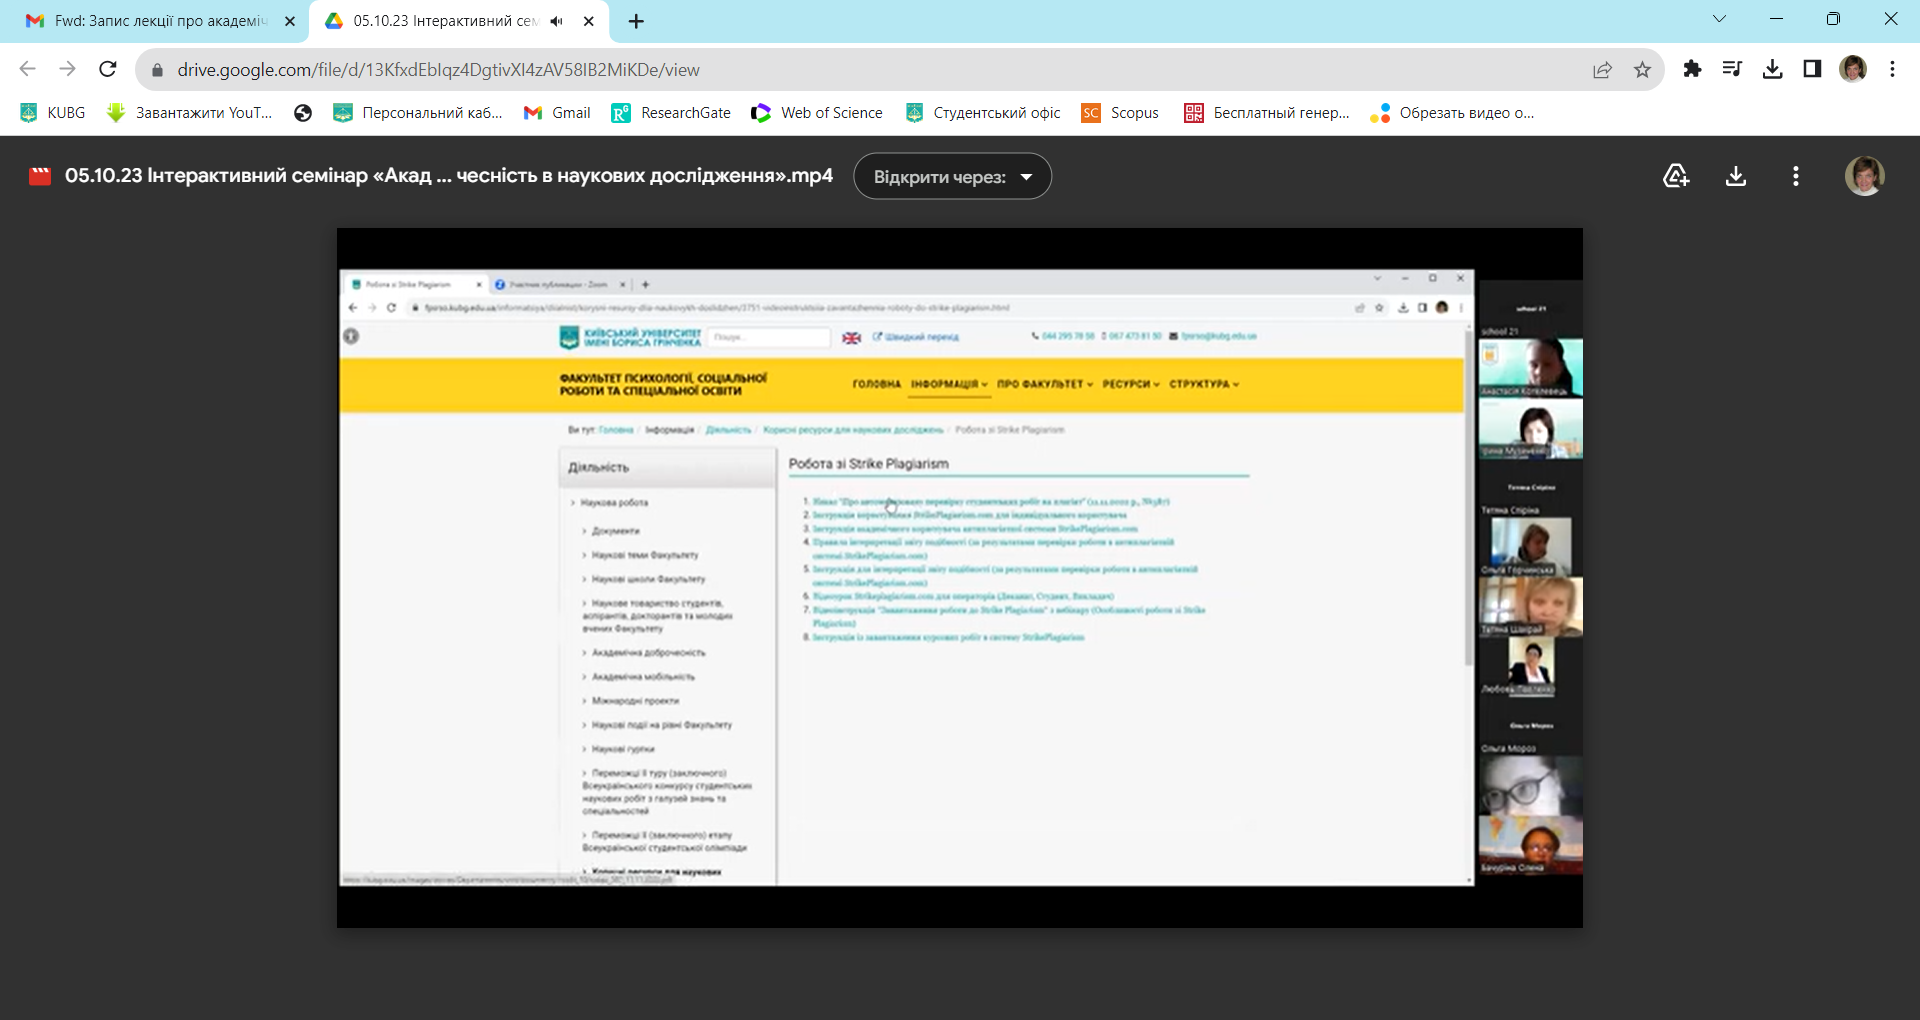Open the Chrome extensions puzzle icon
Screen dimensions: 1920x1020
1692,69
